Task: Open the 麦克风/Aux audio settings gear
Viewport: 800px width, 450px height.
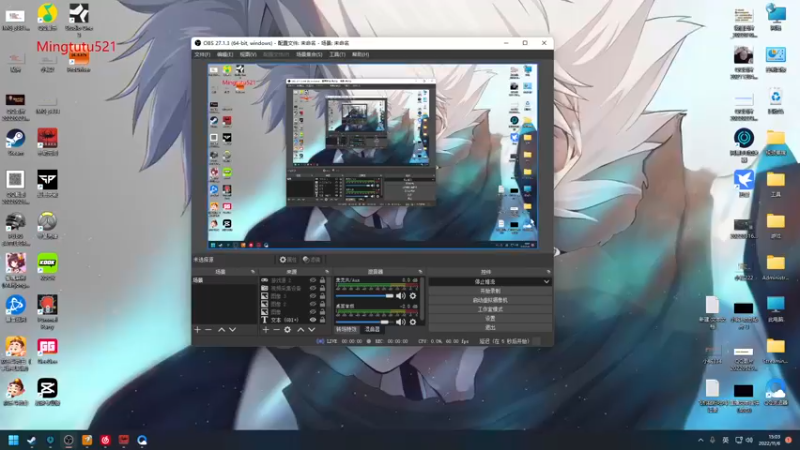Action: [413, 296]
